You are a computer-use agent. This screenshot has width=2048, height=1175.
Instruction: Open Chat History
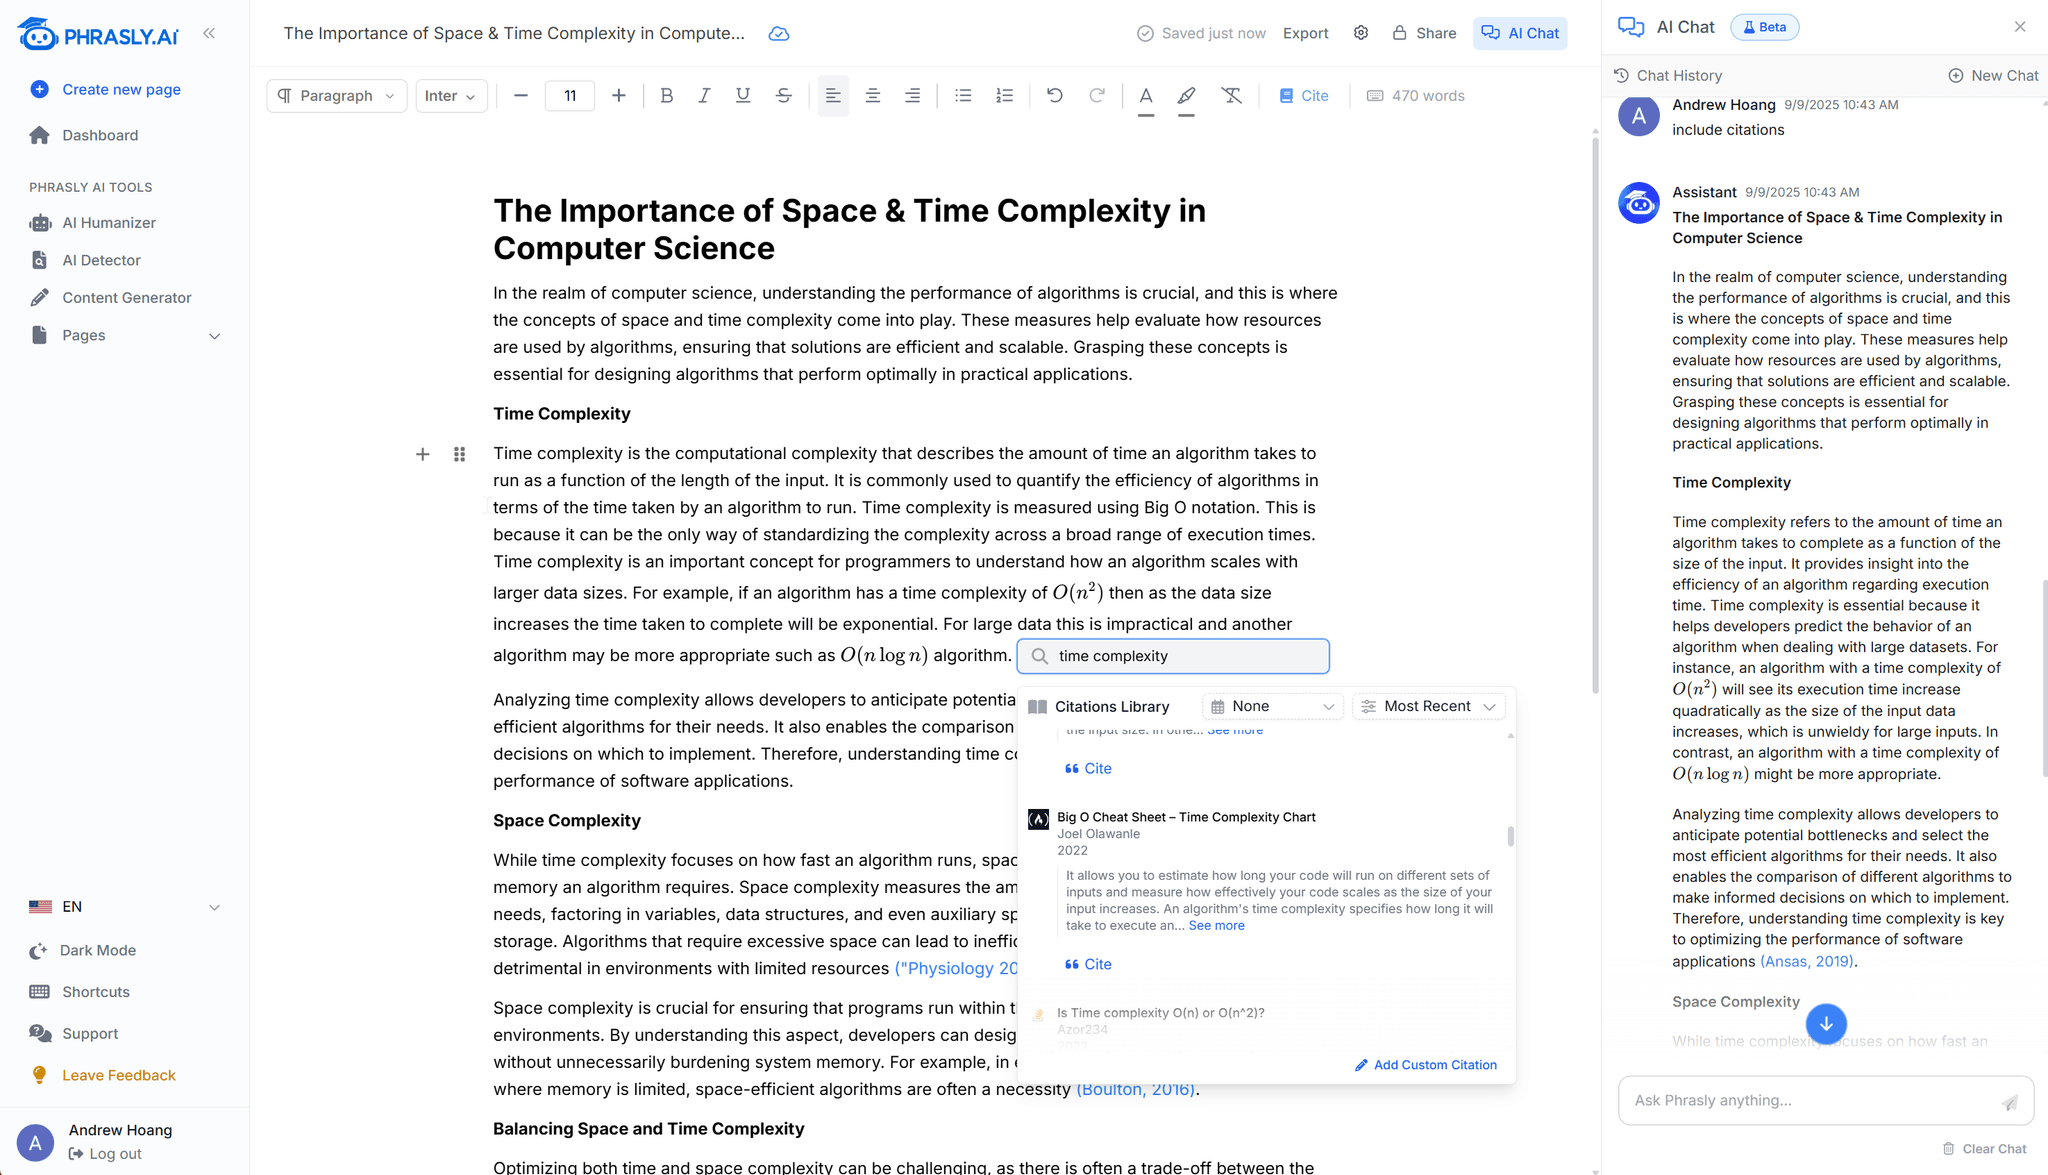click(x=1668, y=76)
